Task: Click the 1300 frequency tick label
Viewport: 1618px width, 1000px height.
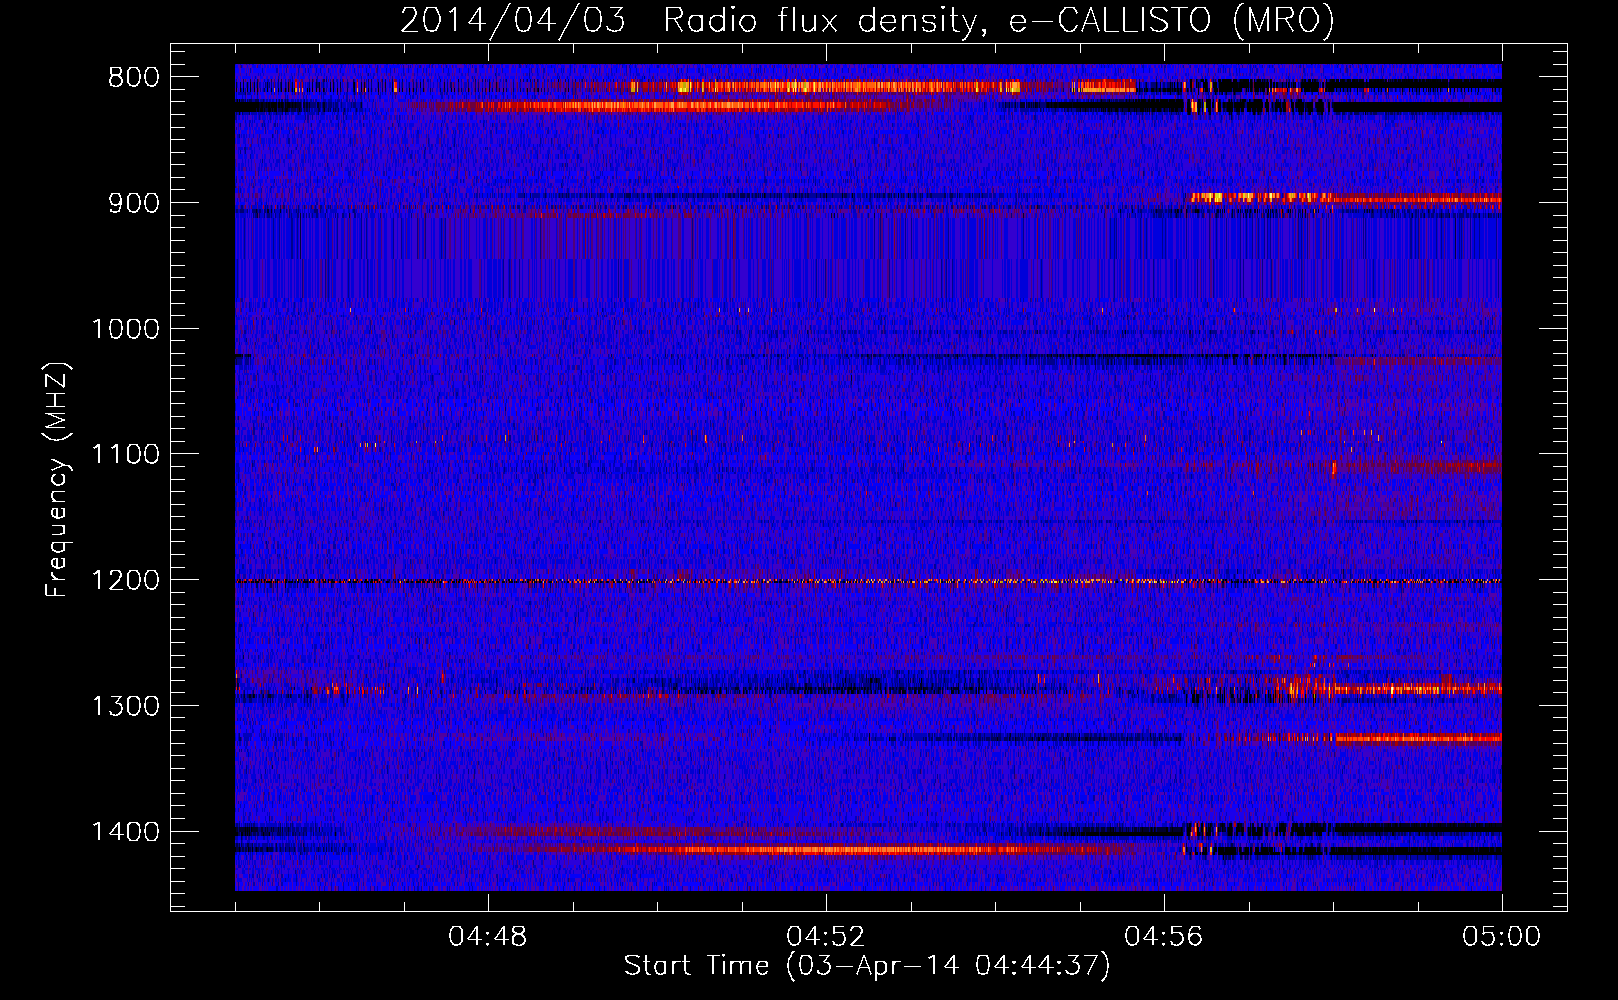Action: pyautogui.click(x=125, y=706)
